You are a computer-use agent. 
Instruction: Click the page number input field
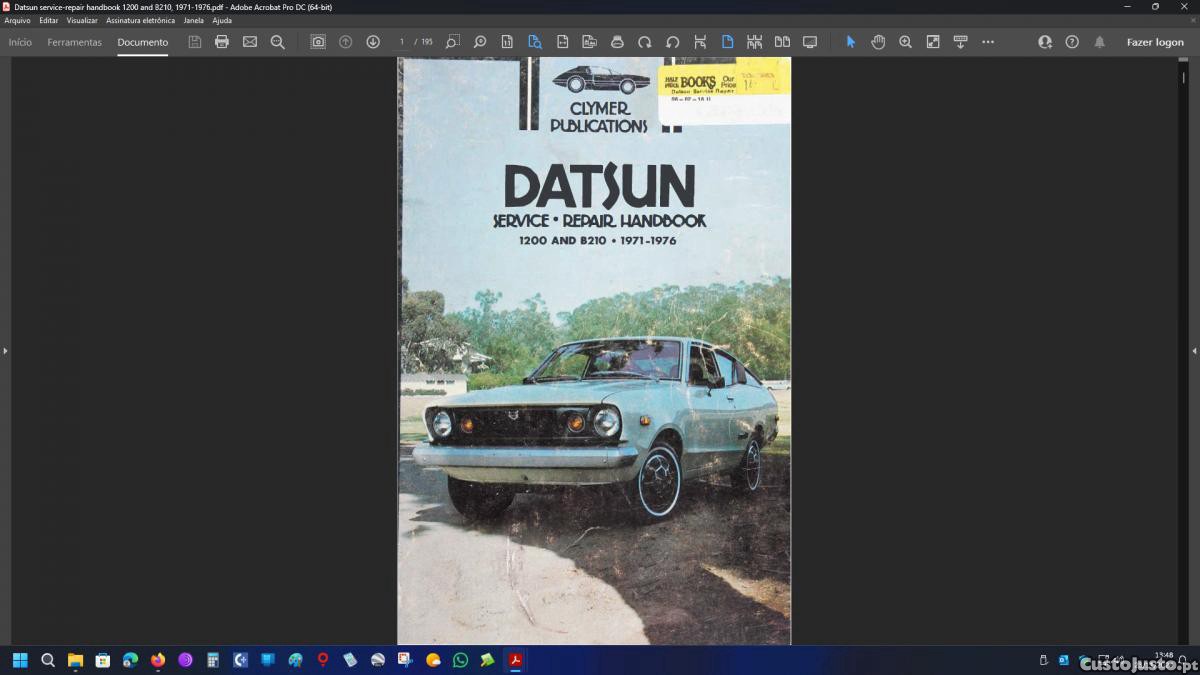[402, 42]
